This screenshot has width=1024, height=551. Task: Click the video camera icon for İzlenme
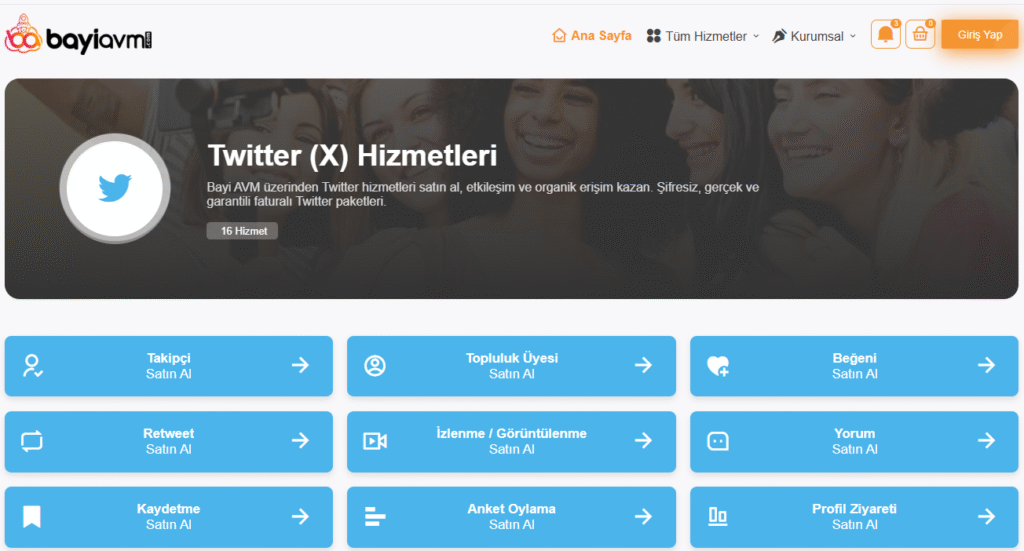click(375, 441)
